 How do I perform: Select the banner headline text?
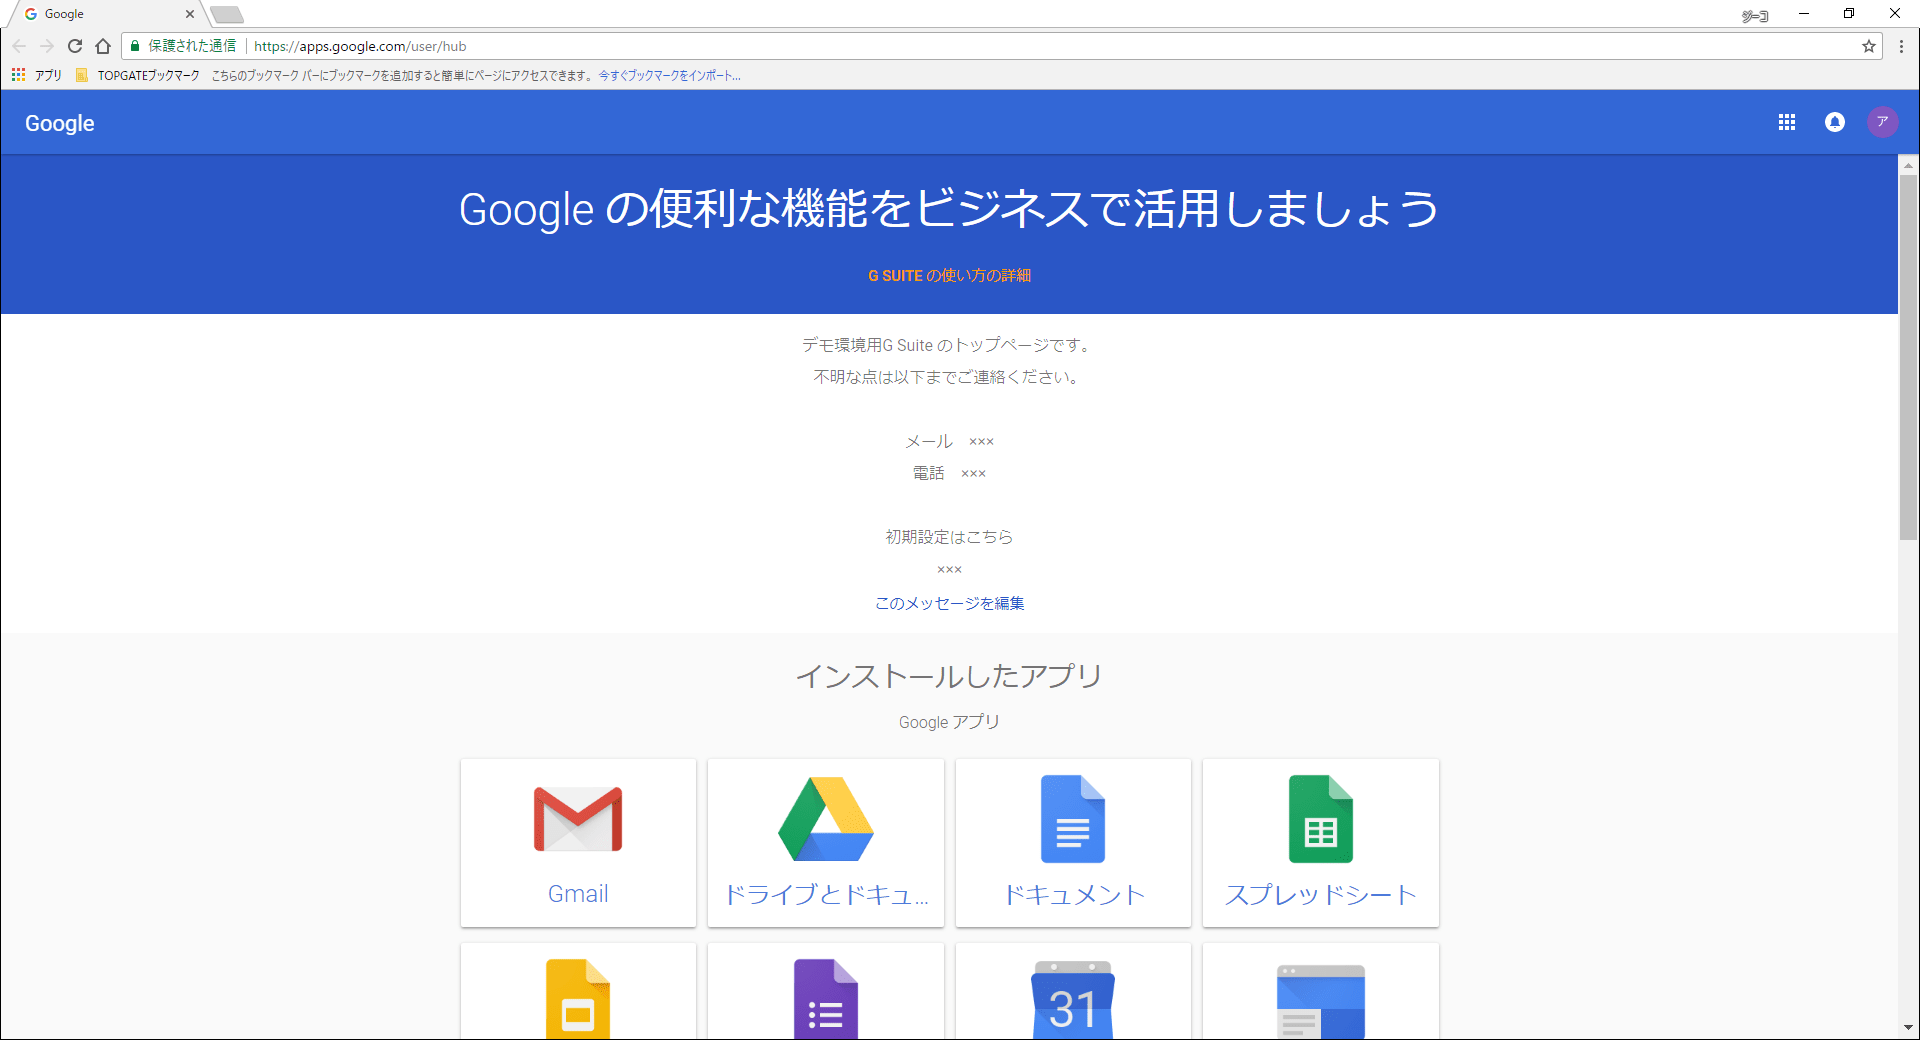(x=949, y=209)
